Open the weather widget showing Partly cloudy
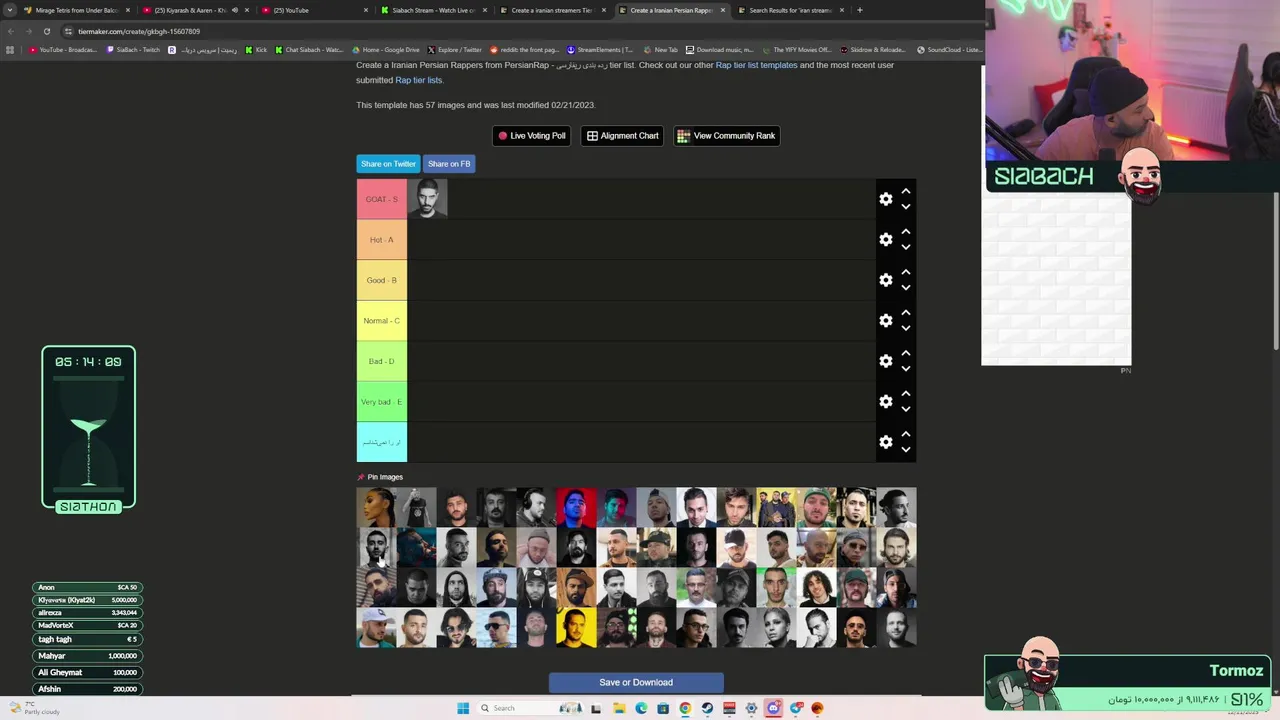 click(x=35, y=708)
